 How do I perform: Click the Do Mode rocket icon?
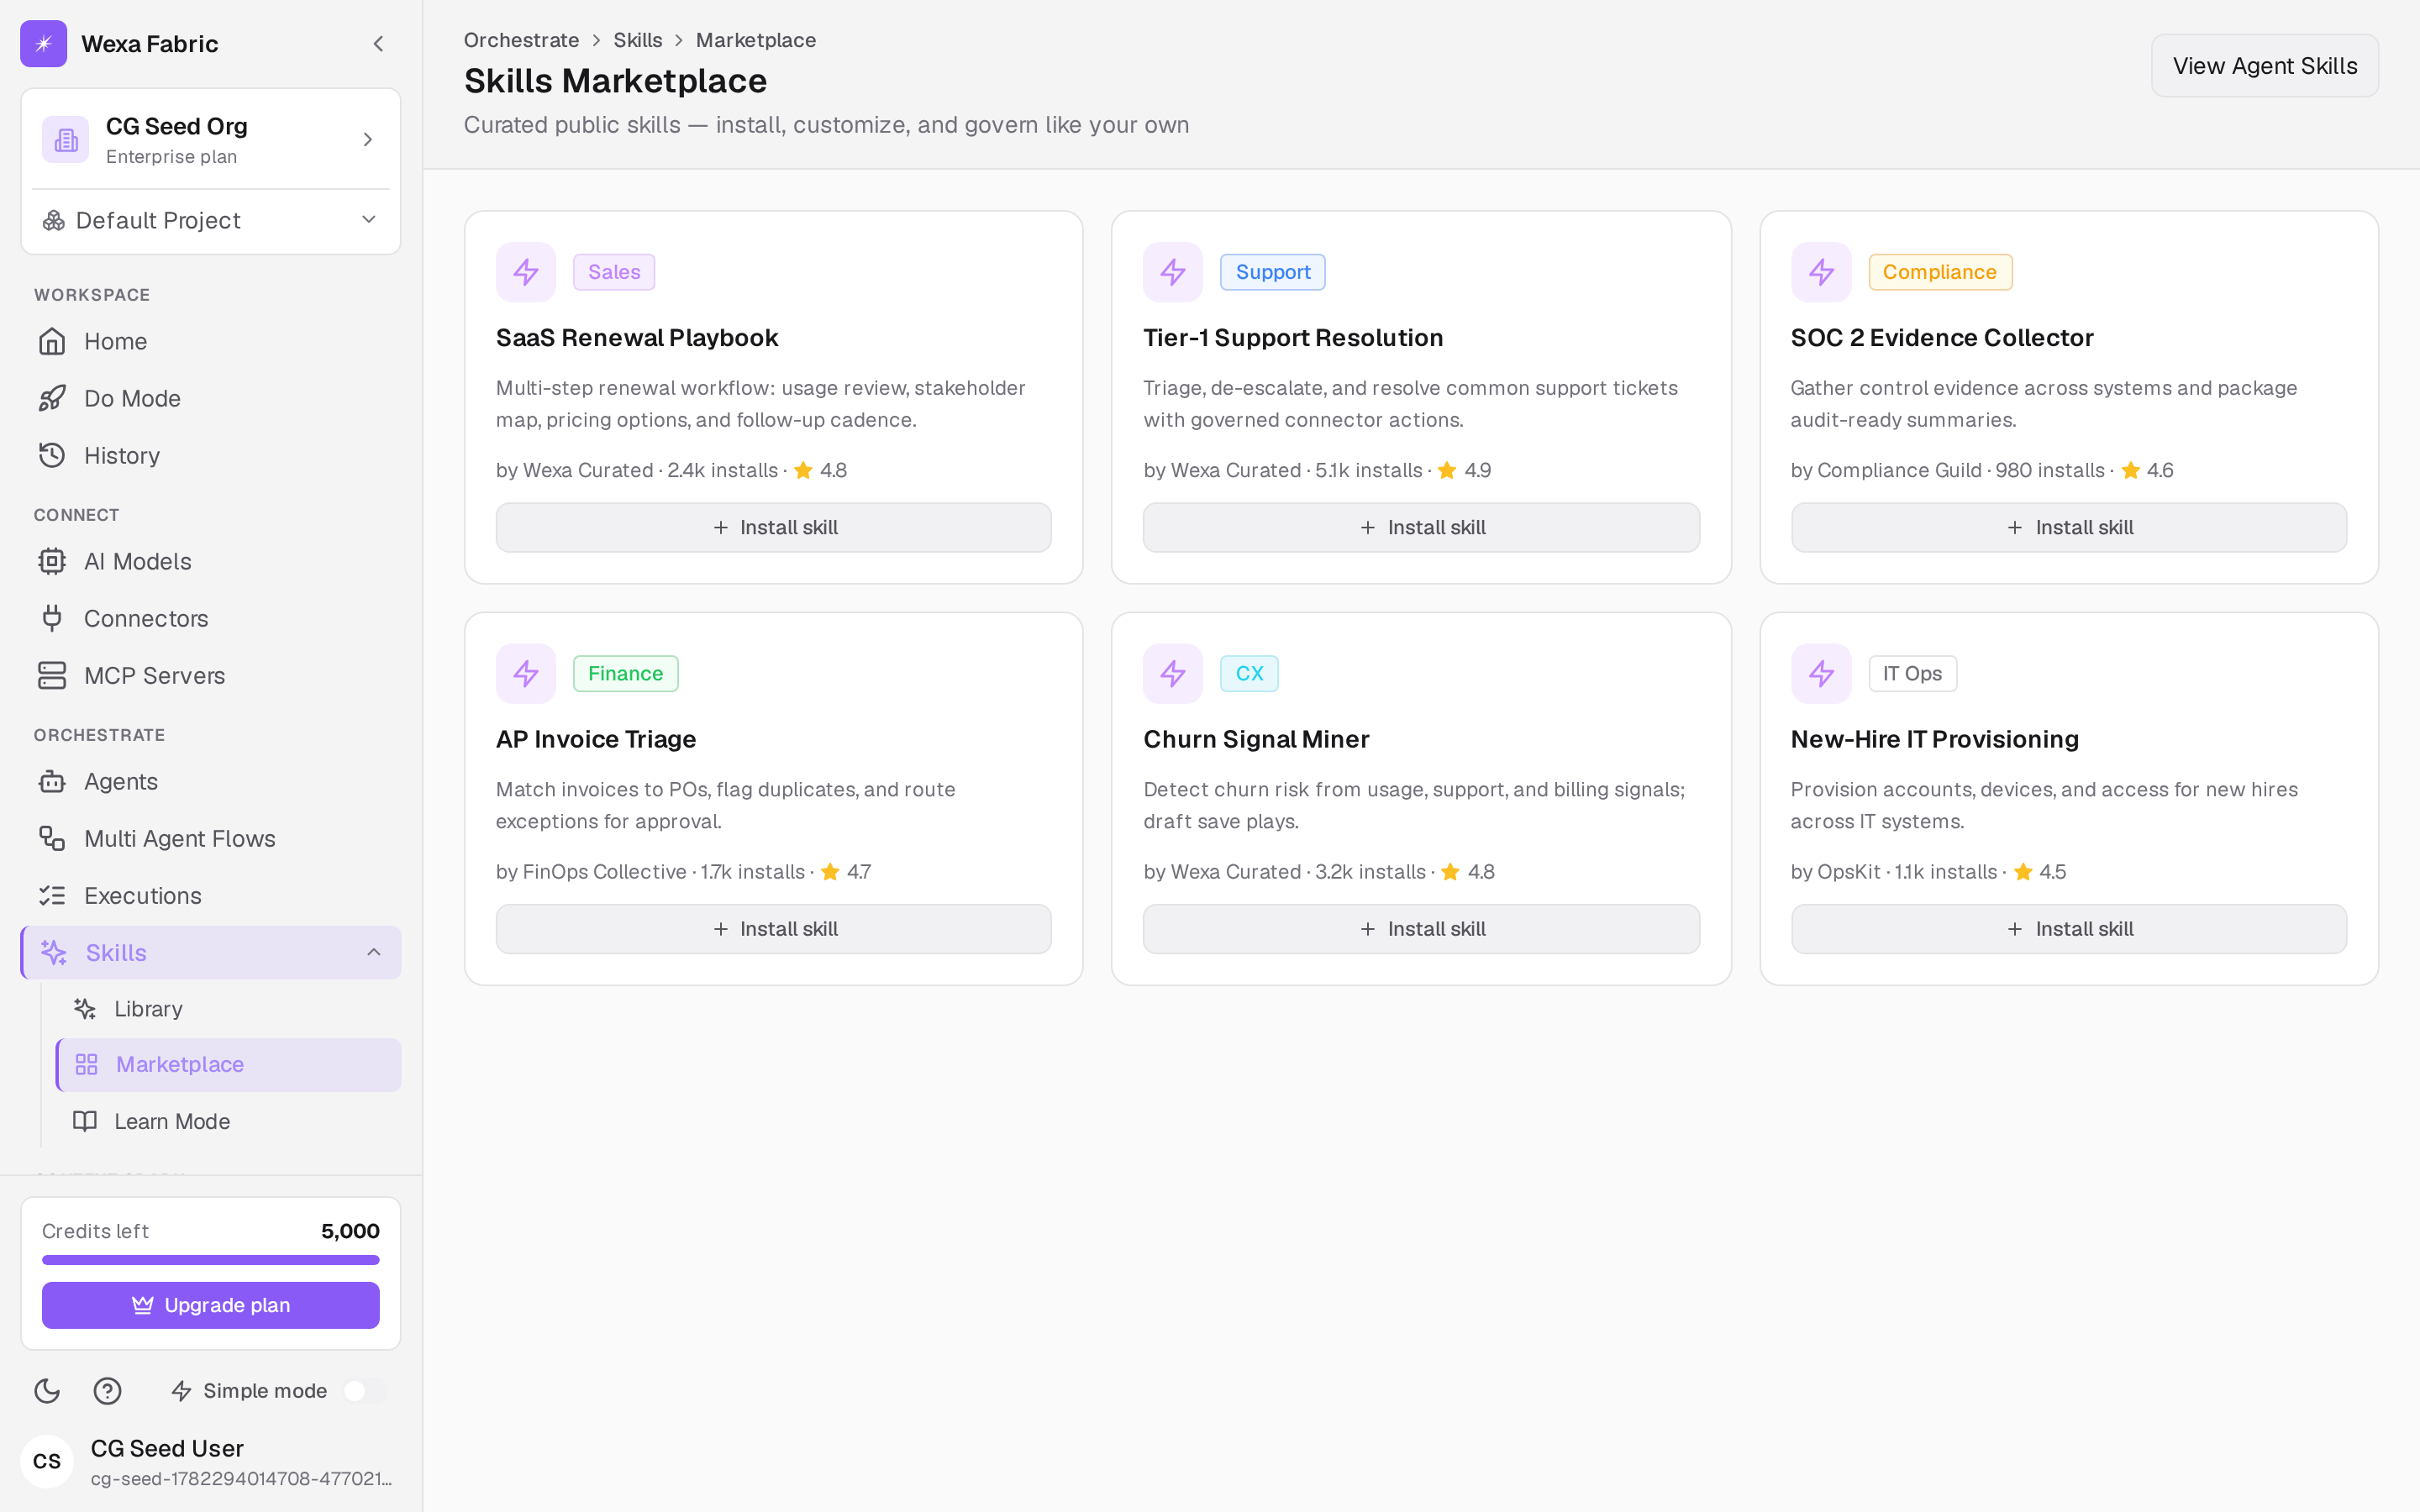(52, 398)
